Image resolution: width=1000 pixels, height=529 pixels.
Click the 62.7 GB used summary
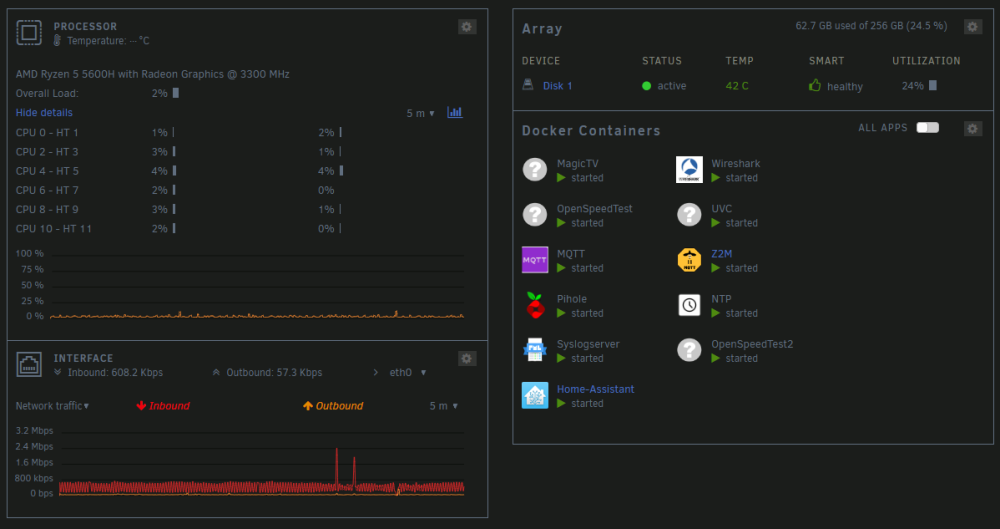coord(871,26)
